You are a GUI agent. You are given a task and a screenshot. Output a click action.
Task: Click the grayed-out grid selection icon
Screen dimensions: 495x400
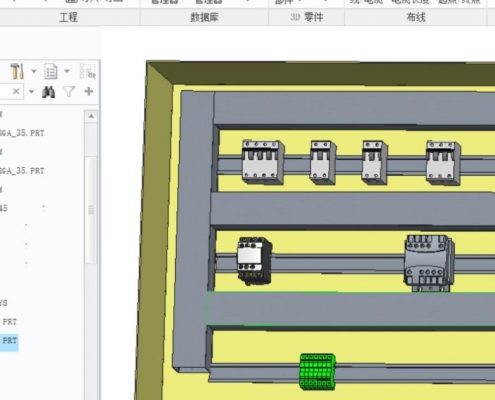(x=88, y=71)
